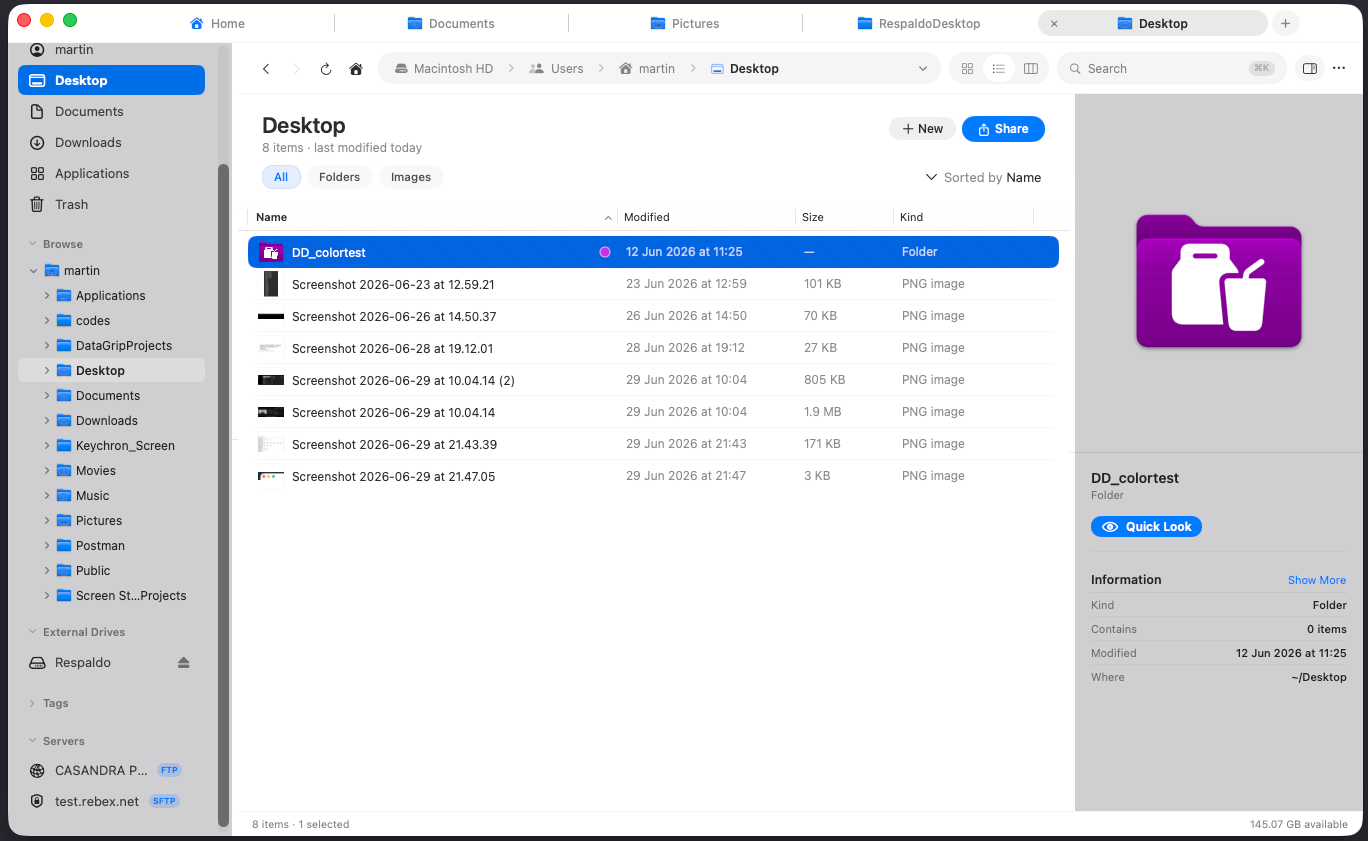The image size is (1368, 841).
Task: Select Screenshot 2026-06-29 at 21.43.39 row
Action: [x=653, y=444]
